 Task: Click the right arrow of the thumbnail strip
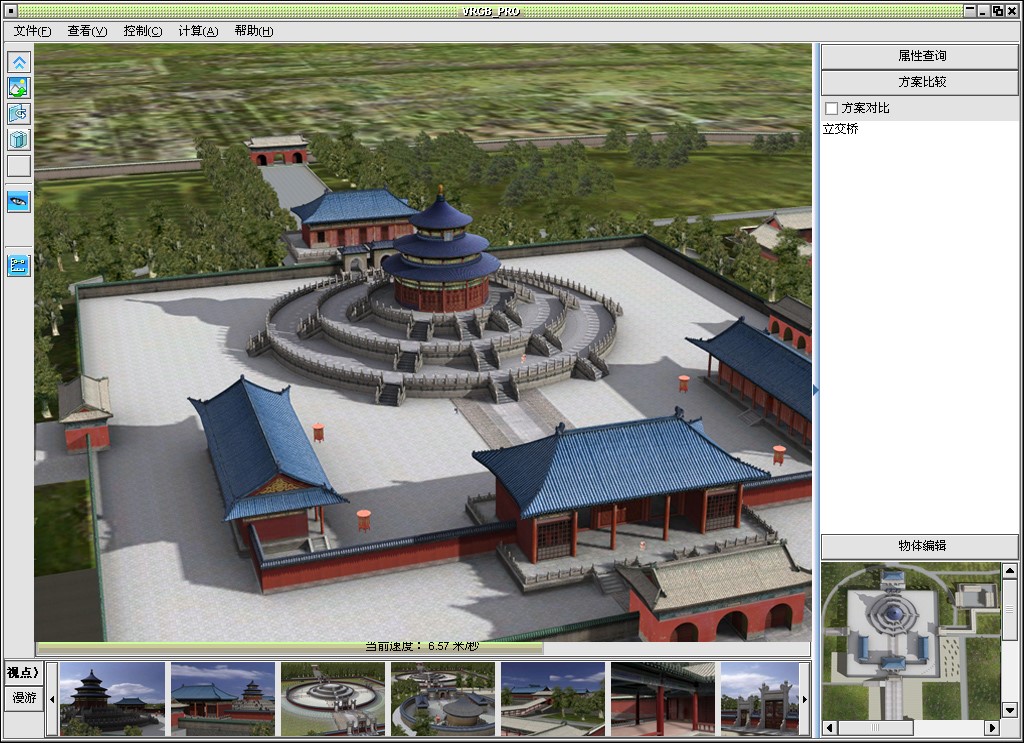click(x=805, y=699)
